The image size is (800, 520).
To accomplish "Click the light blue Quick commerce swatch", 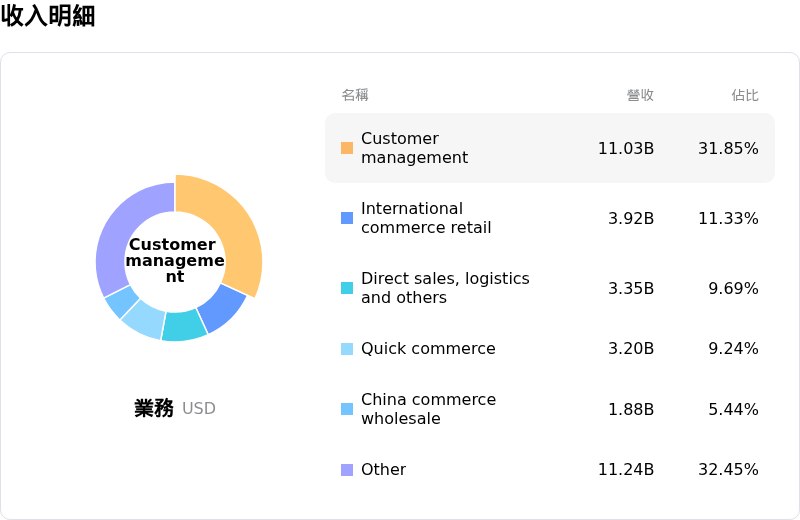I will click(347, 349).
